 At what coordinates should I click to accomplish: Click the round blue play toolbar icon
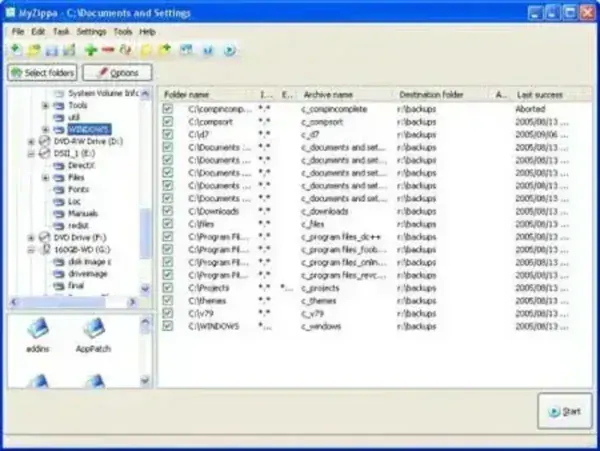pyautogui.click(x=230, y=50)
